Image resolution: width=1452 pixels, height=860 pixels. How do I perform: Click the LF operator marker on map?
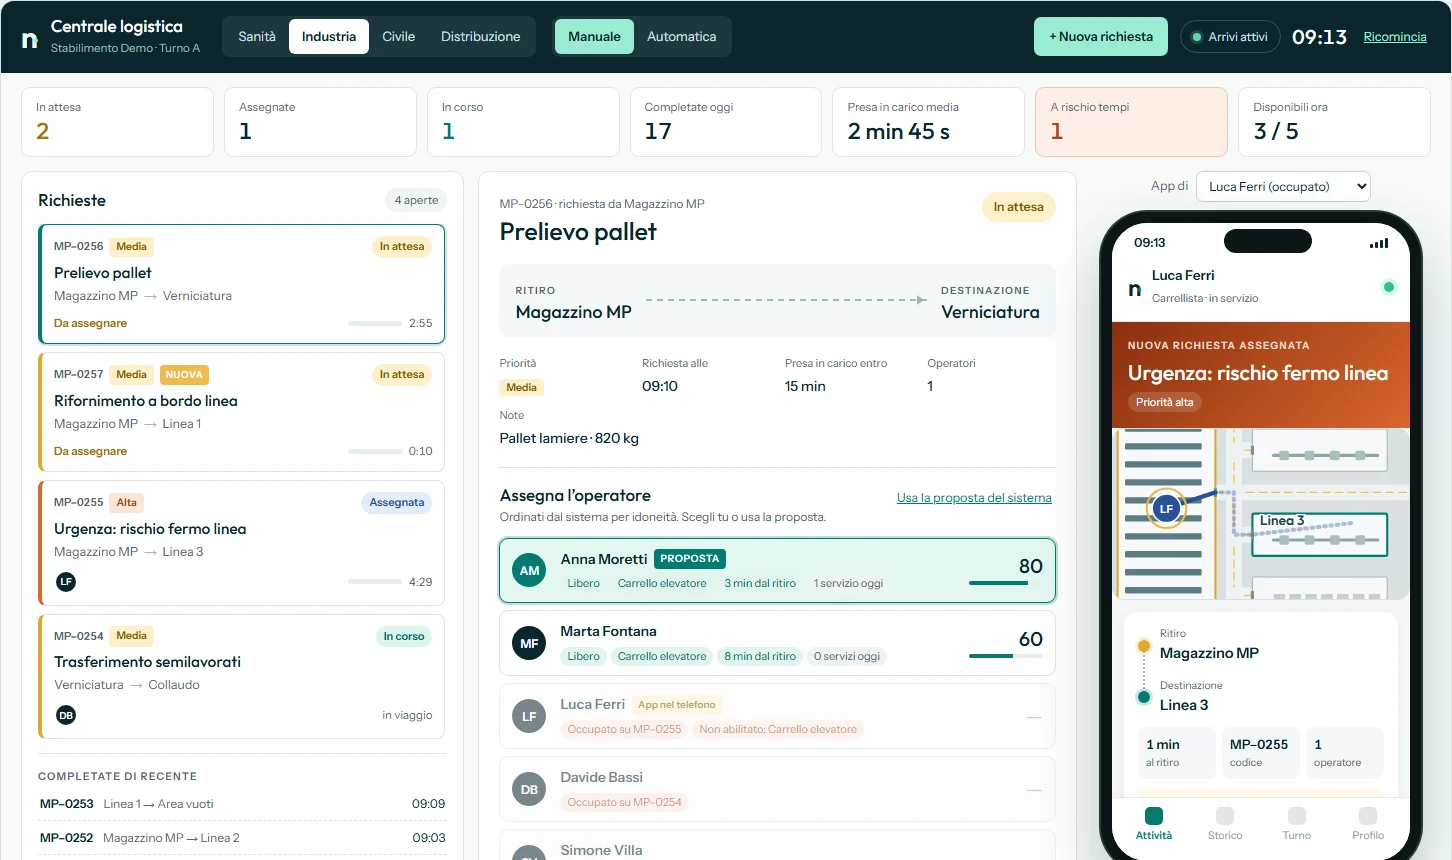coord(1166,508)
